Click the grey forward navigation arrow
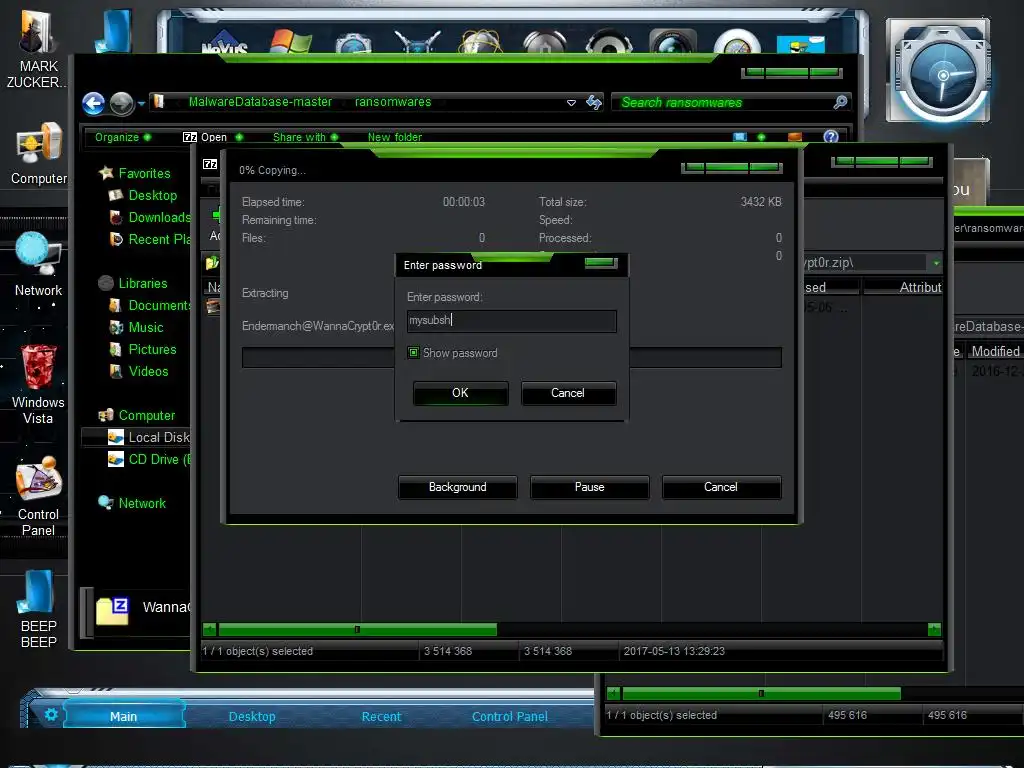The height and width of the screenshot is (768, 1024). pyautogui.click(x=121, y=103)
